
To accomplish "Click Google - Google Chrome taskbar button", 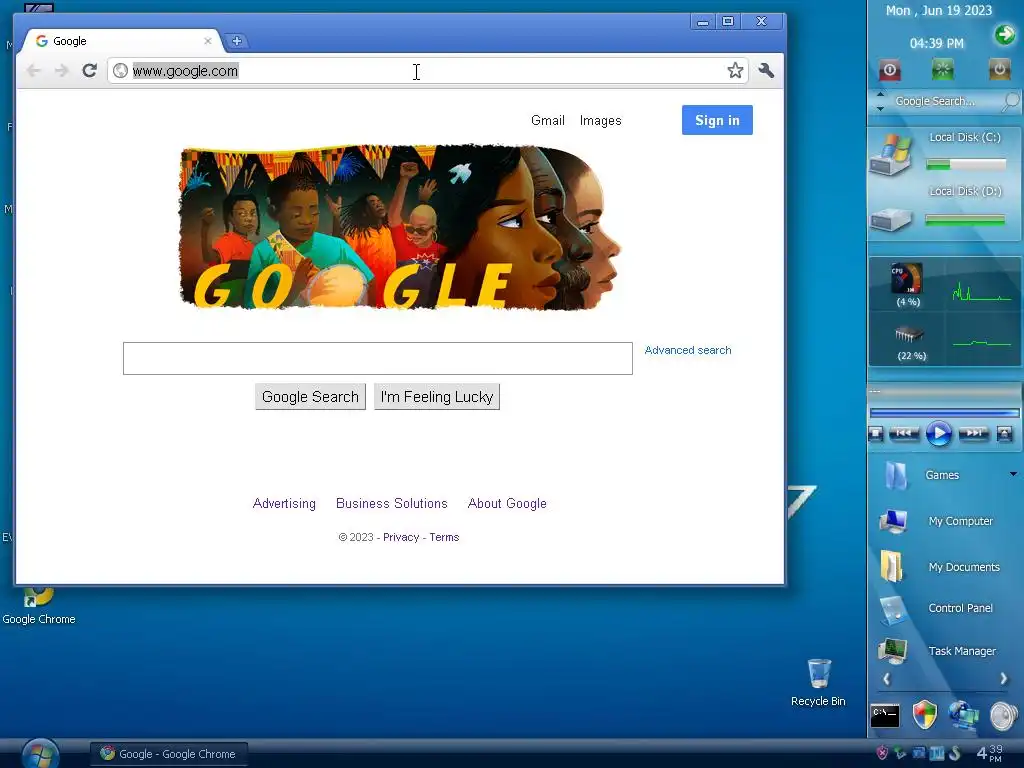I will [168, 754].
